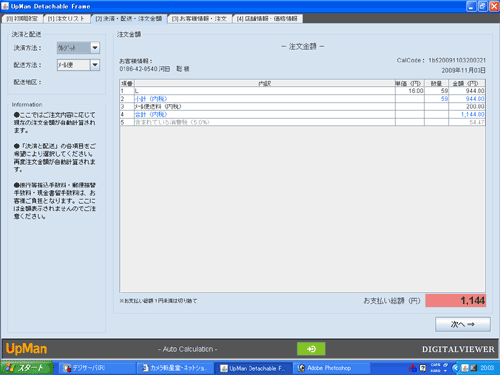The height and width of the screenshot is (375, 500).
Task: Switch to the [0] initial settings tab
Action: pyautogui.click(x=22, y=19)
